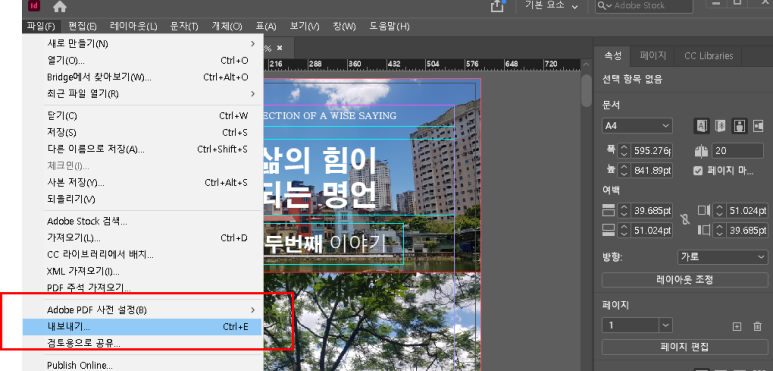This screenshot has width=773, height=371.
Task: Open the 보기(V) menu
Action: [x=304, y=26]
